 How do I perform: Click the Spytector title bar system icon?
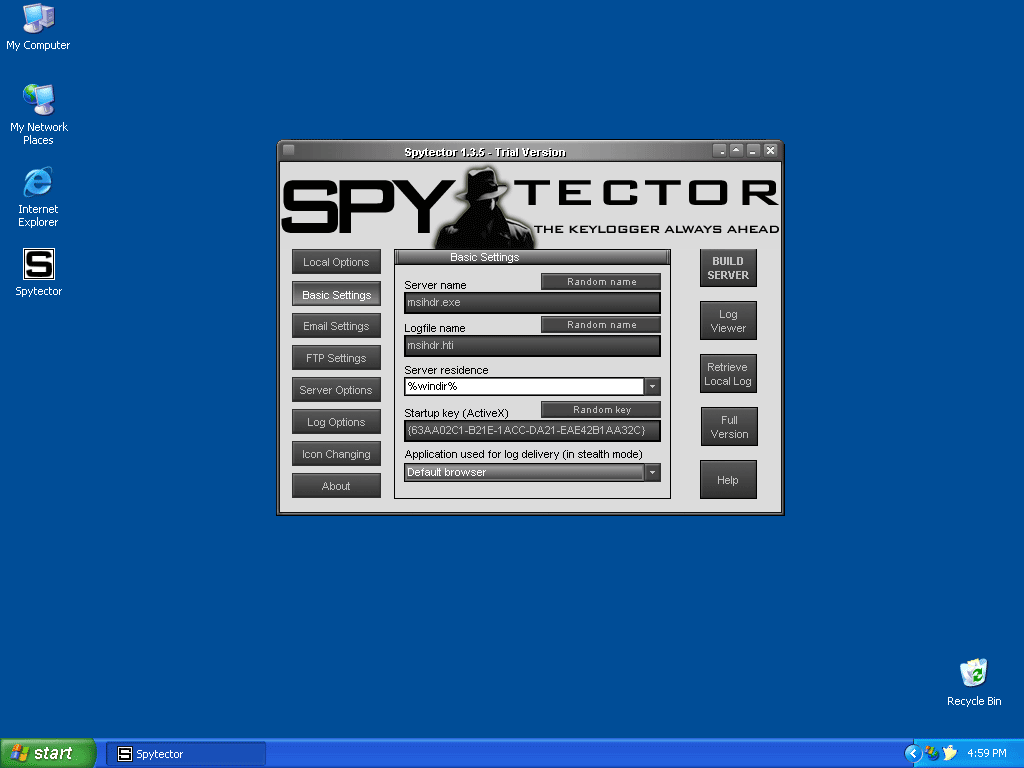pyautogui.click(x=289, y=151)
